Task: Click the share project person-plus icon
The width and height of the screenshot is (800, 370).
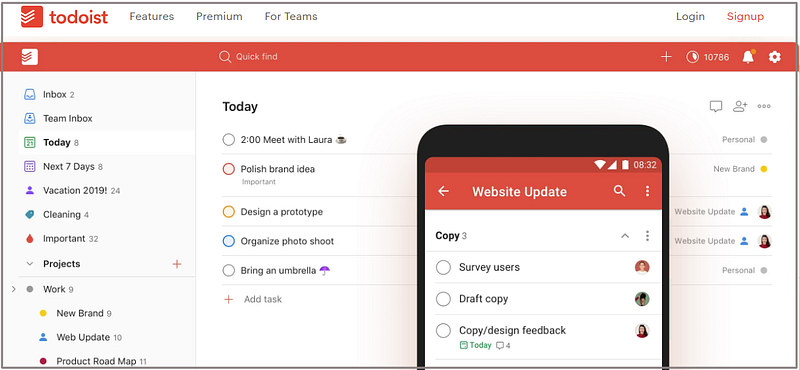Action: [x=740, y=106]
